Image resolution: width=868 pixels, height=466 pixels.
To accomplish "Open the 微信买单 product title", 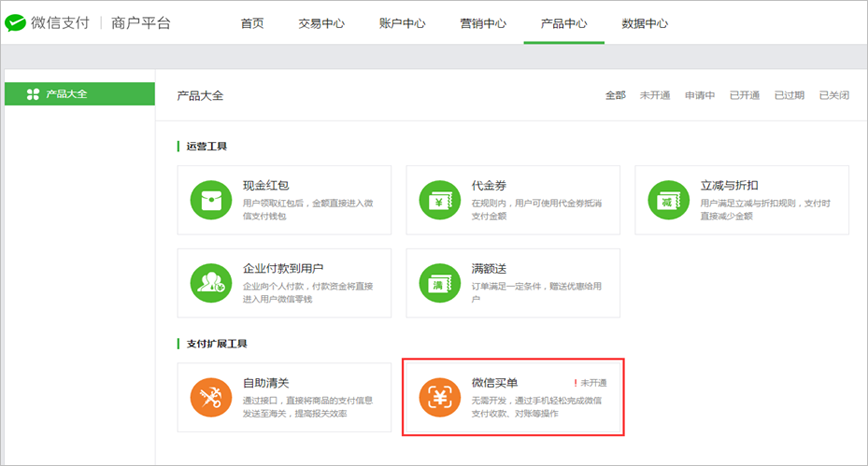I will [495, 383].
